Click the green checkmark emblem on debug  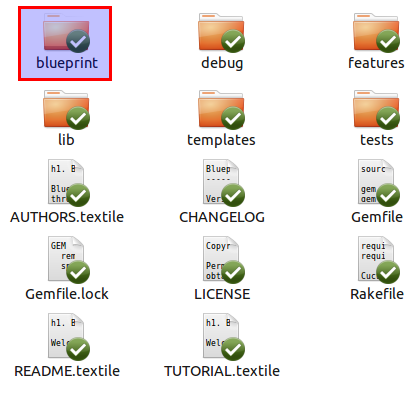pos(233,41)
